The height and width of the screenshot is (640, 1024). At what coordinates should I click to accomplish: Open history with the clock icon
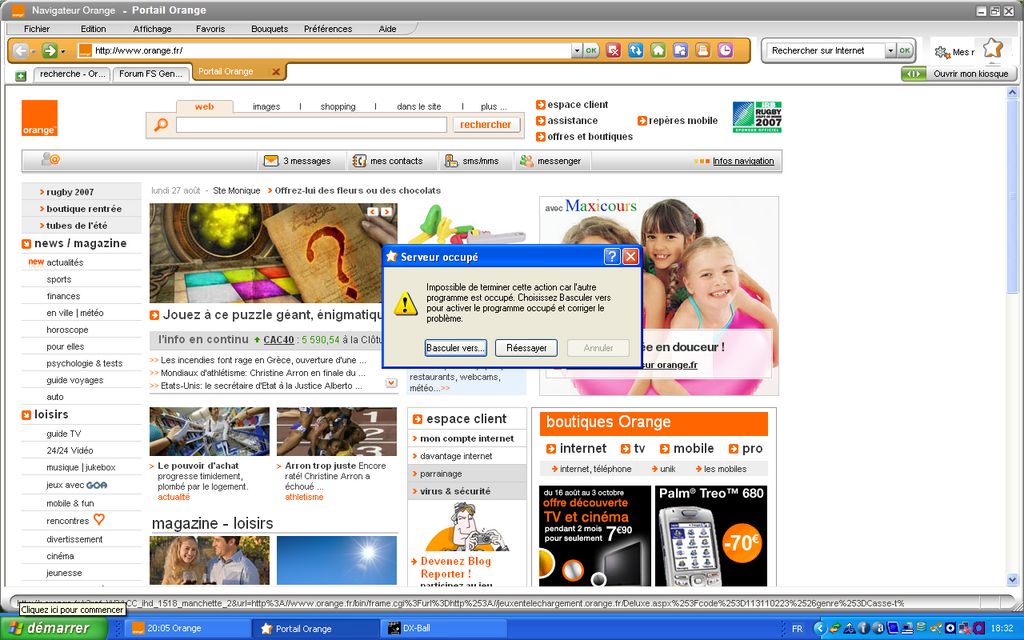coord(725,50)
